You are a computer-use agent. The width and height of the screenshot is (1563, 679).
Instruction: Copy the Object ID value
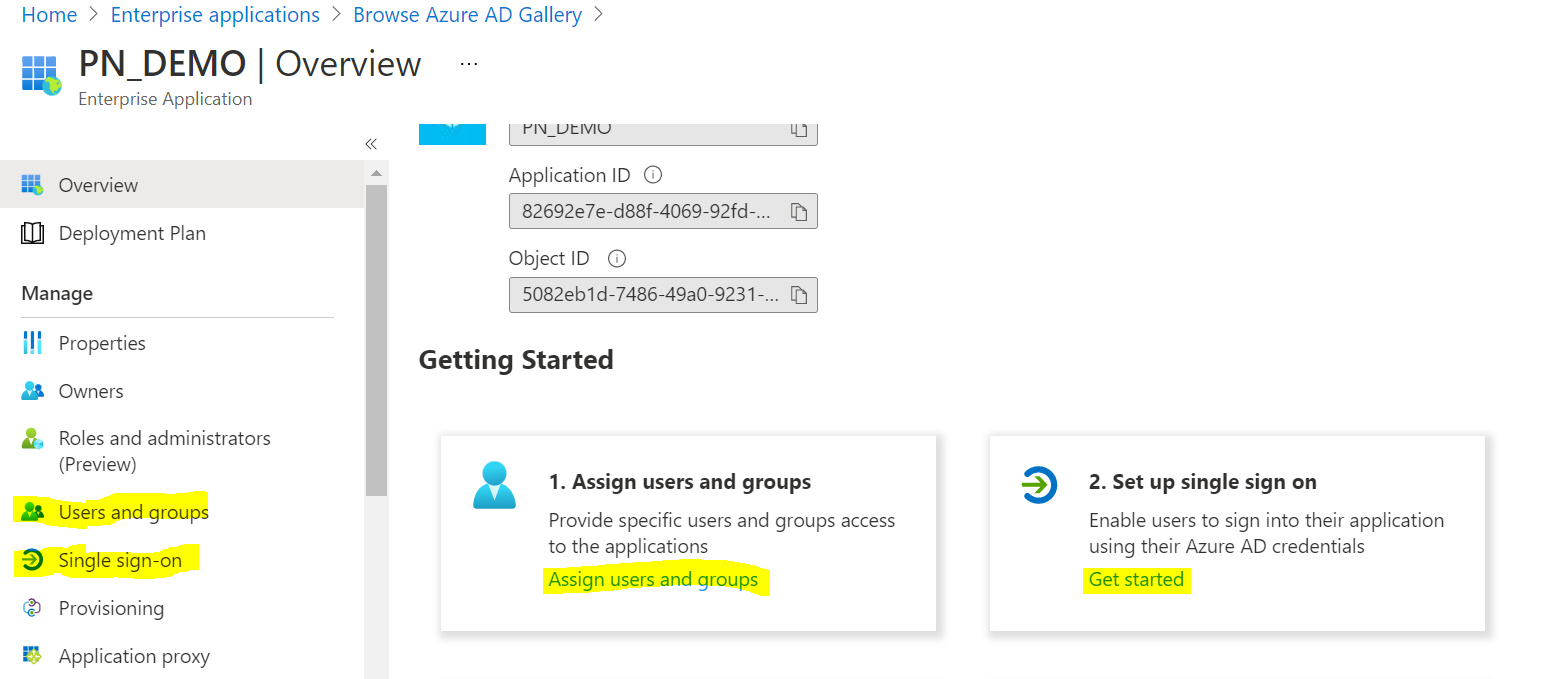pyautogui.click(x=799, y=295)
